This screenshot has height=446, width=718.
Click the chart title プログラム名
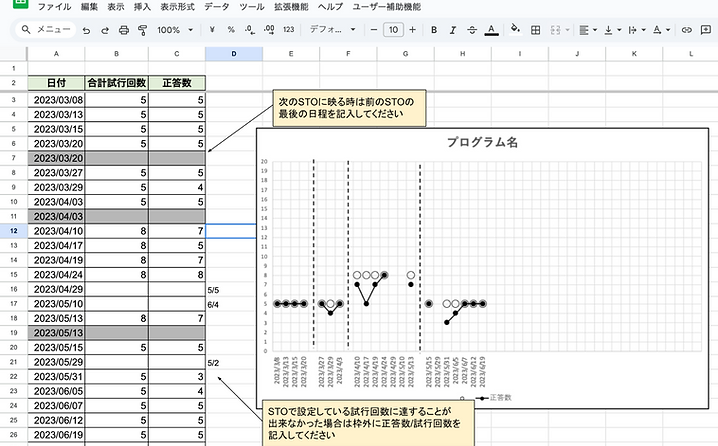coord(482,142)
